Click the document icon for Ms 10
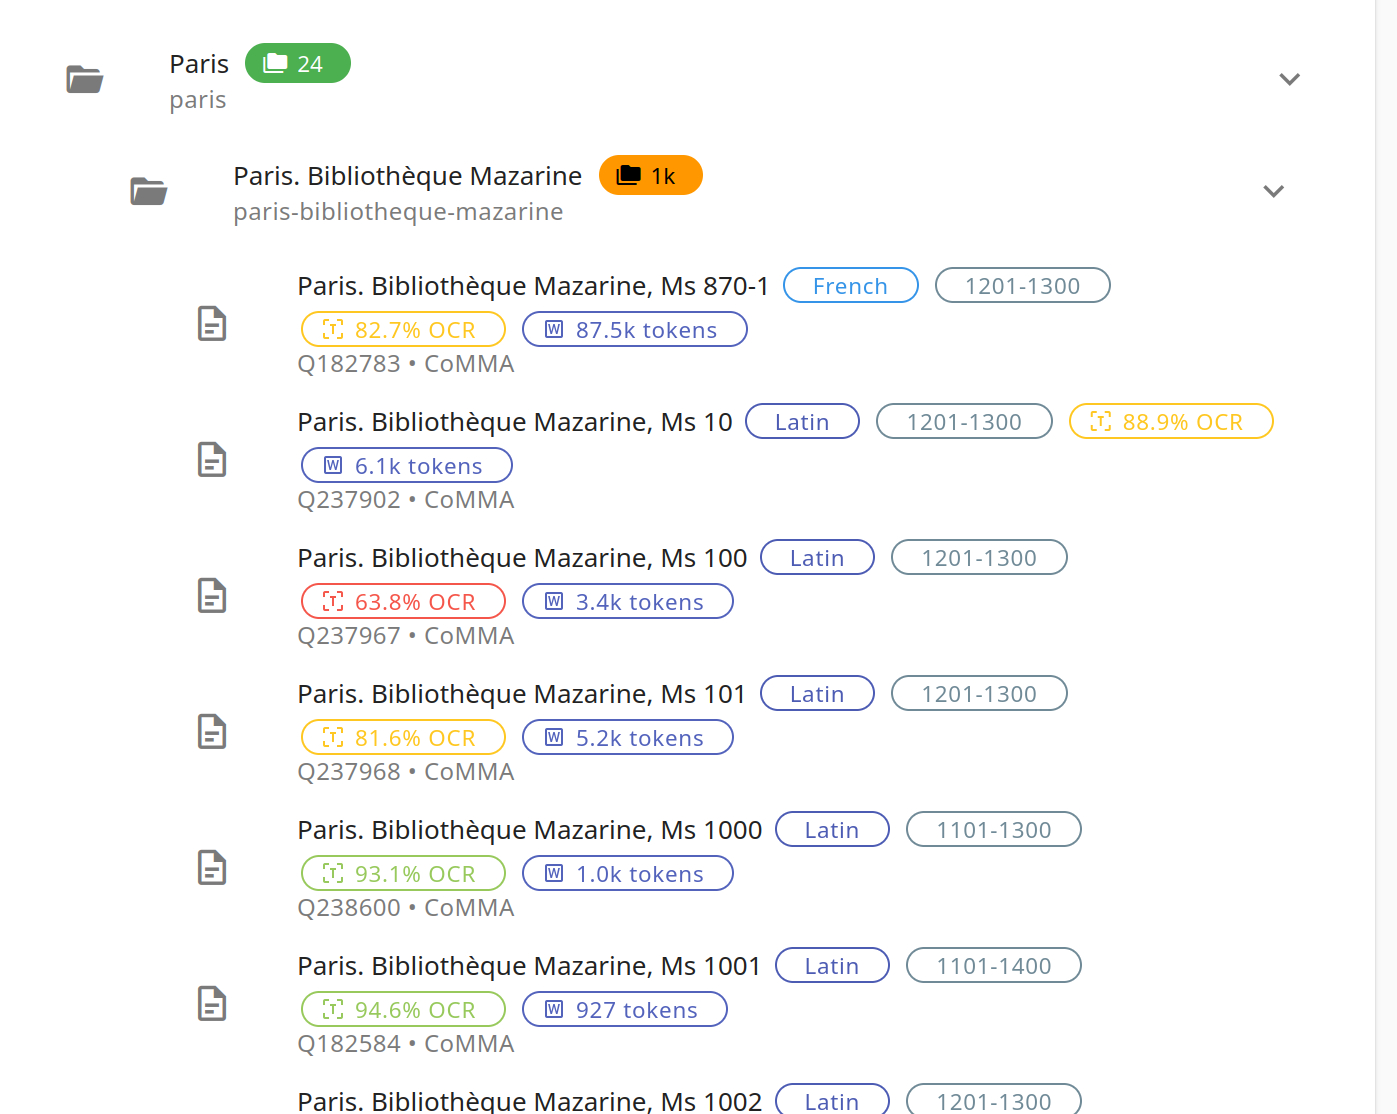Screen dimensions: 1397x1114 (212, 460)
